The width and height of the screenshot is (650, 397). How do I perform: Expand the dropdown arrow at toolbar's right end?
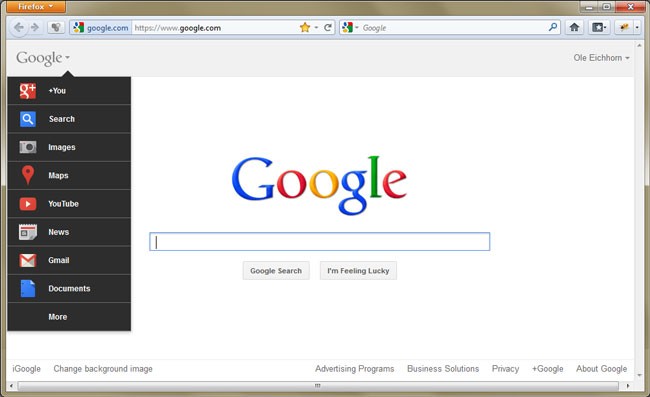(x=637, y=28)
